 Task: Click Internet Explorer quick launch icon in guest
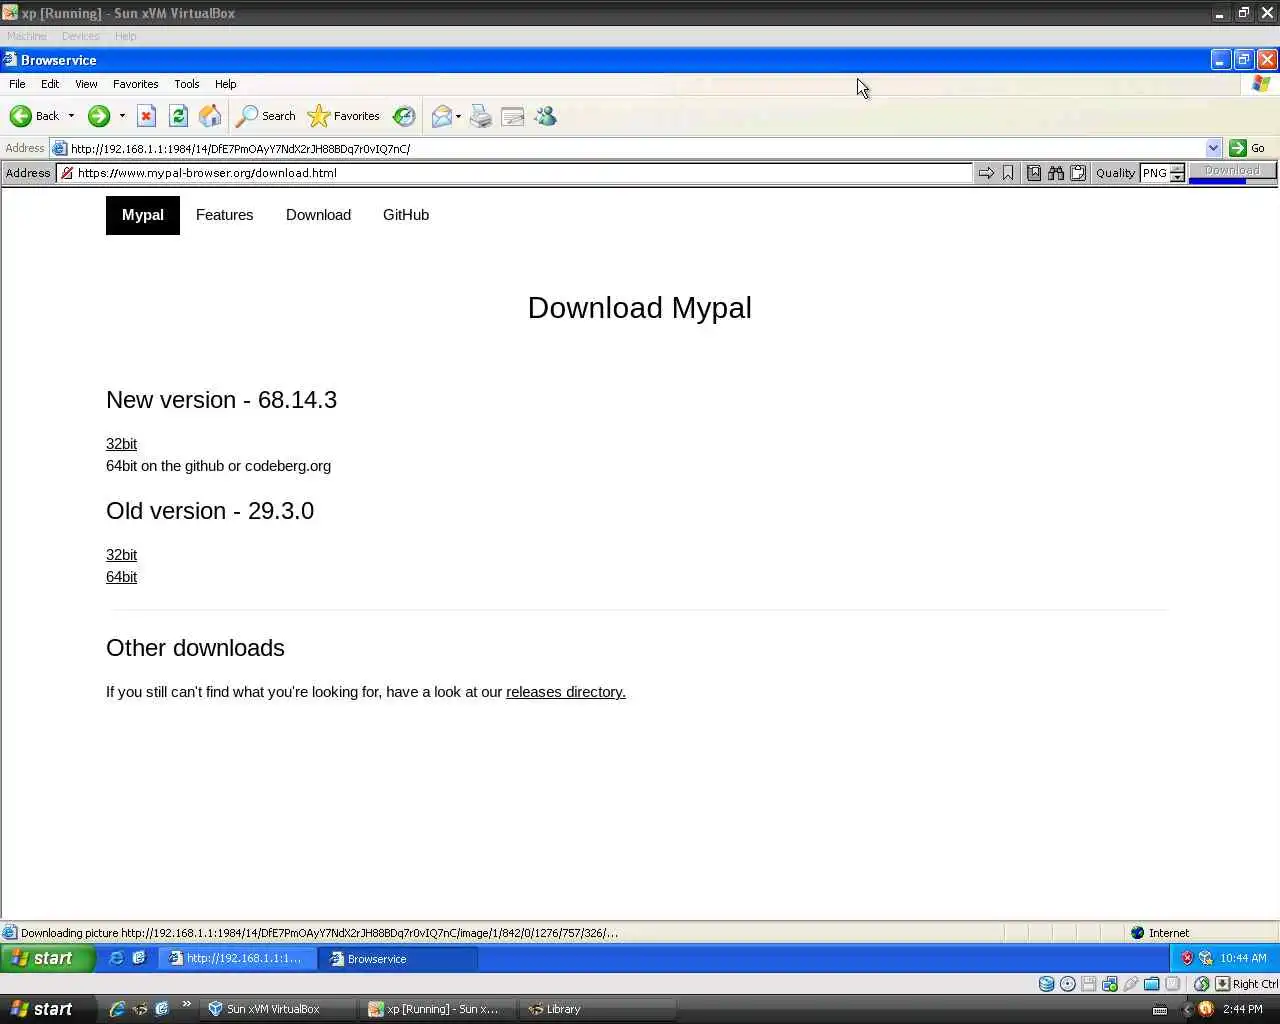[x=117, y=958]
